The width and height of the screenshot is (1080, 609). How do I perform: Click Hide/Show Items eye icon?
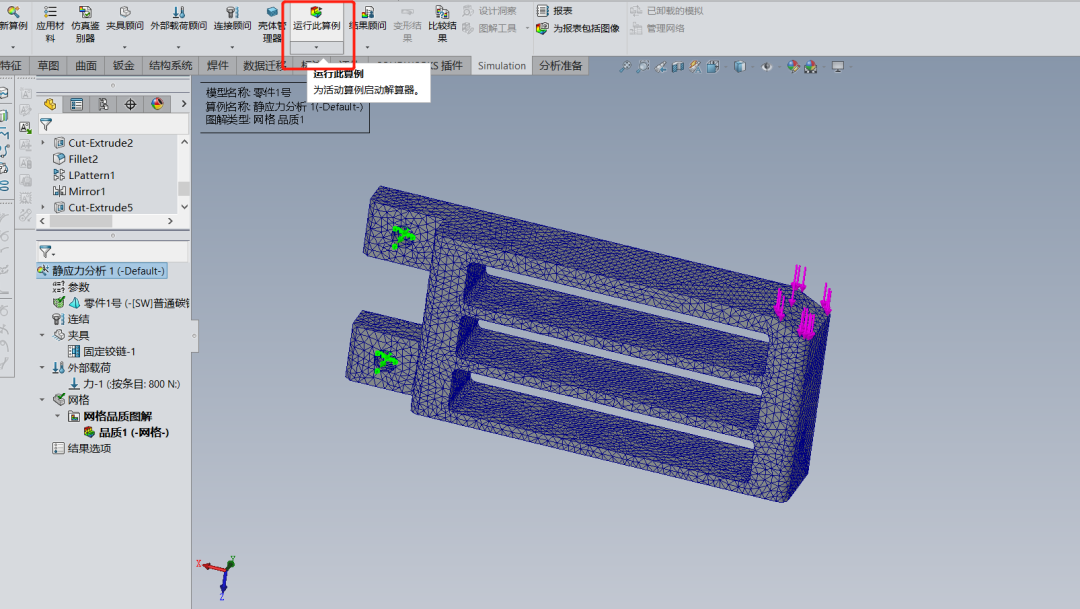pos(766,66)
